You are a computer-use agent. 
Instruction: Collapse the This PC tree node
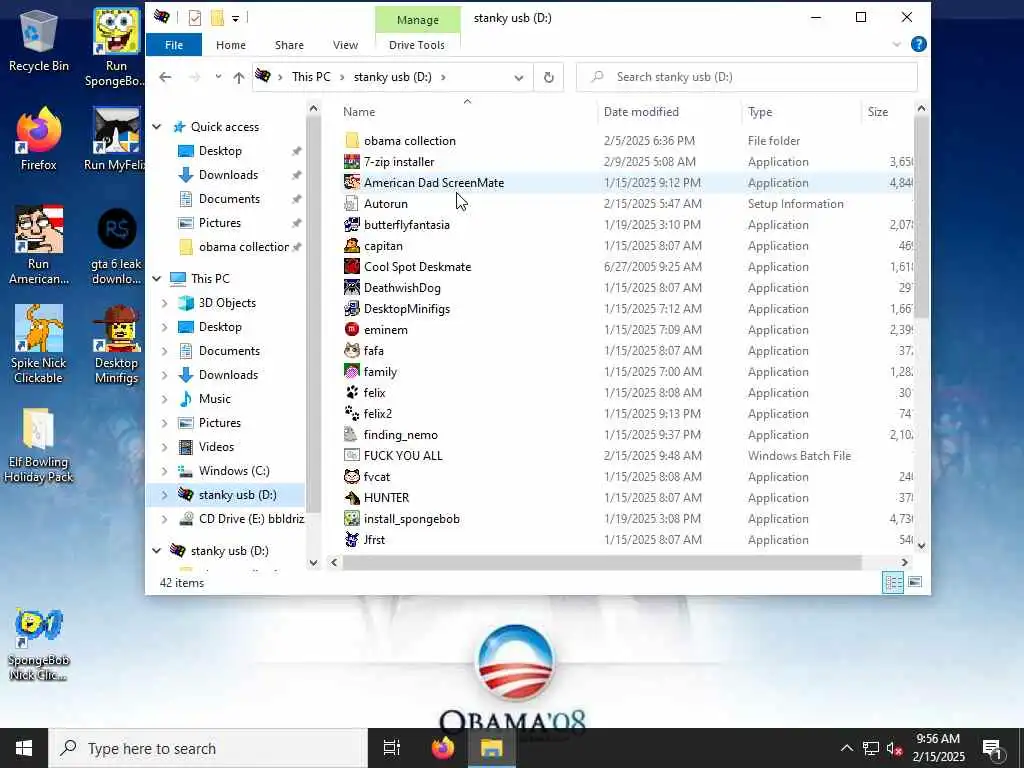(x=157, y=278)
